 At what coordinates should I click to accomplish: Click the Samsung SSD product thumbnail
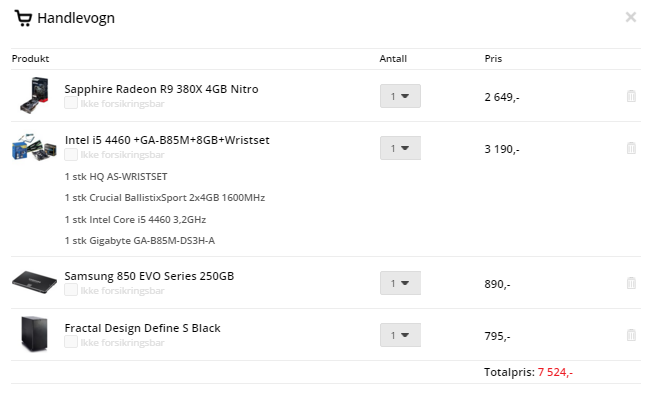(34, 282)
